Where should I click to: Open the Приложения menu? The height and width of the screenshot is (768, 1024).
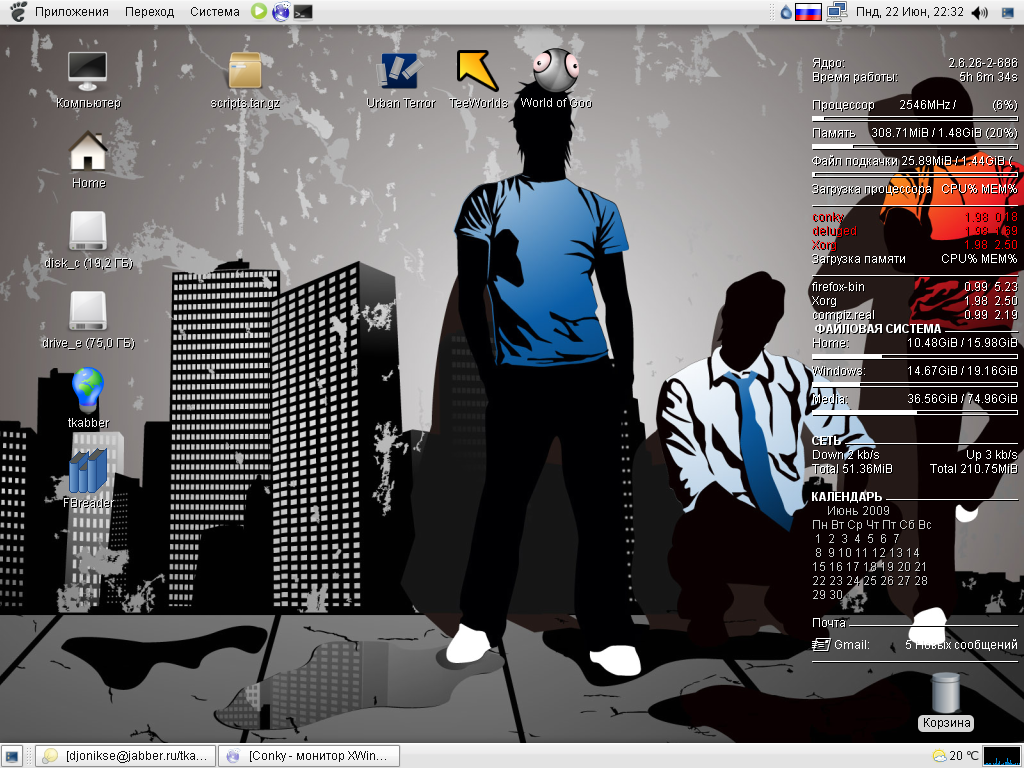(x=71, y=12)
